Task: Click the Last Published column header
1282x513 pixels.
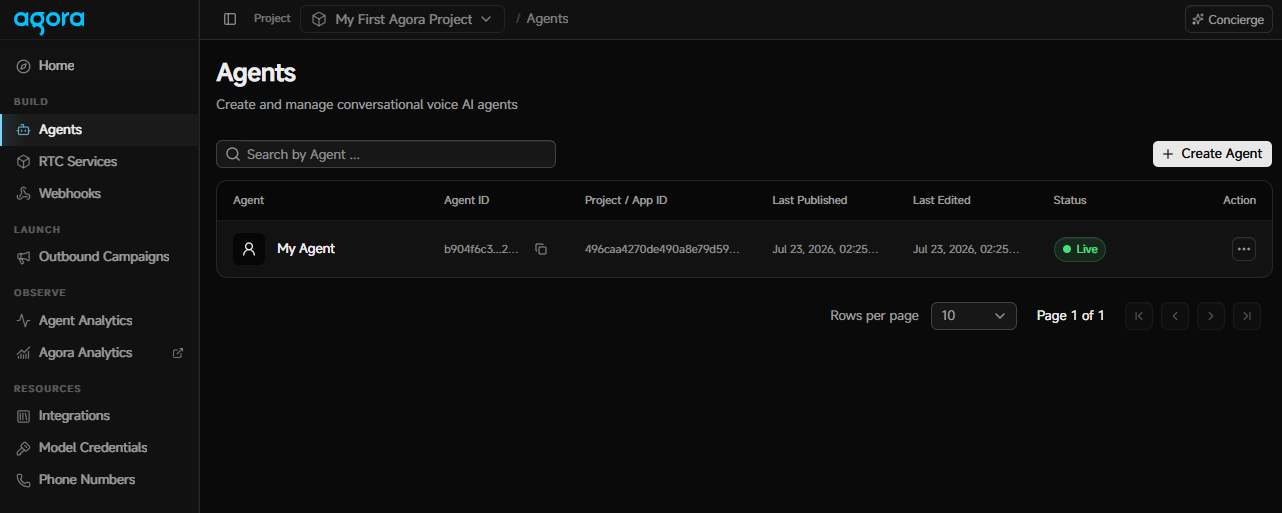Action: [810, 200]
